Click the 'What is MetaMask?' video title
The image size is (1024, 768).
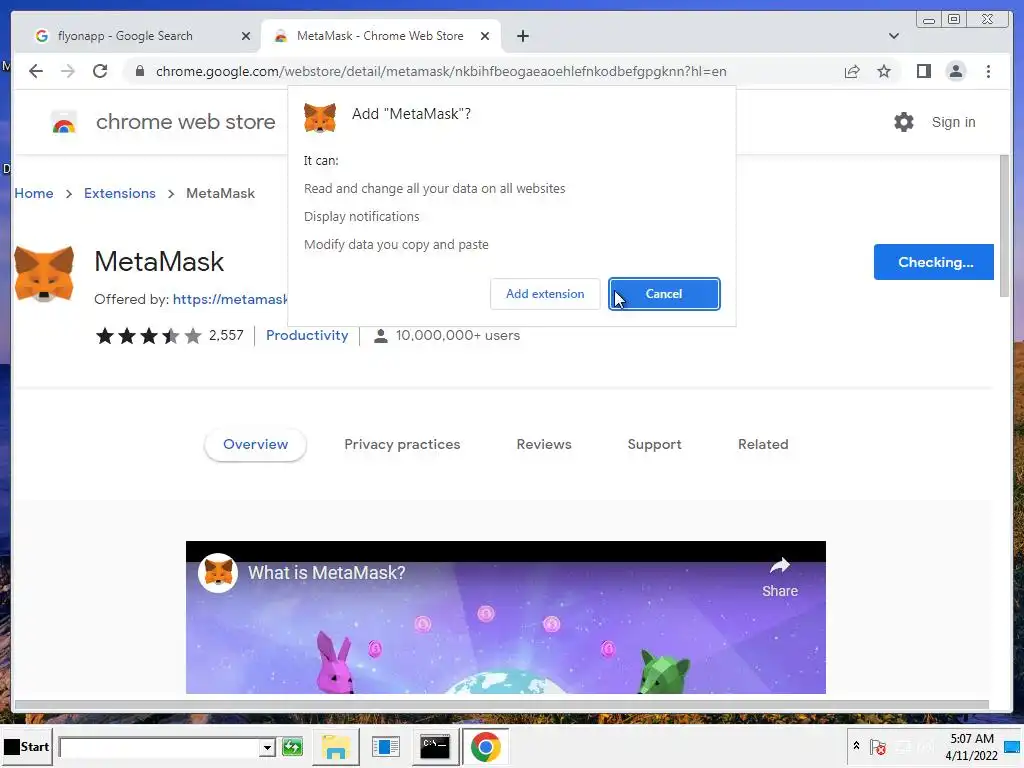(x=327, y=573)
